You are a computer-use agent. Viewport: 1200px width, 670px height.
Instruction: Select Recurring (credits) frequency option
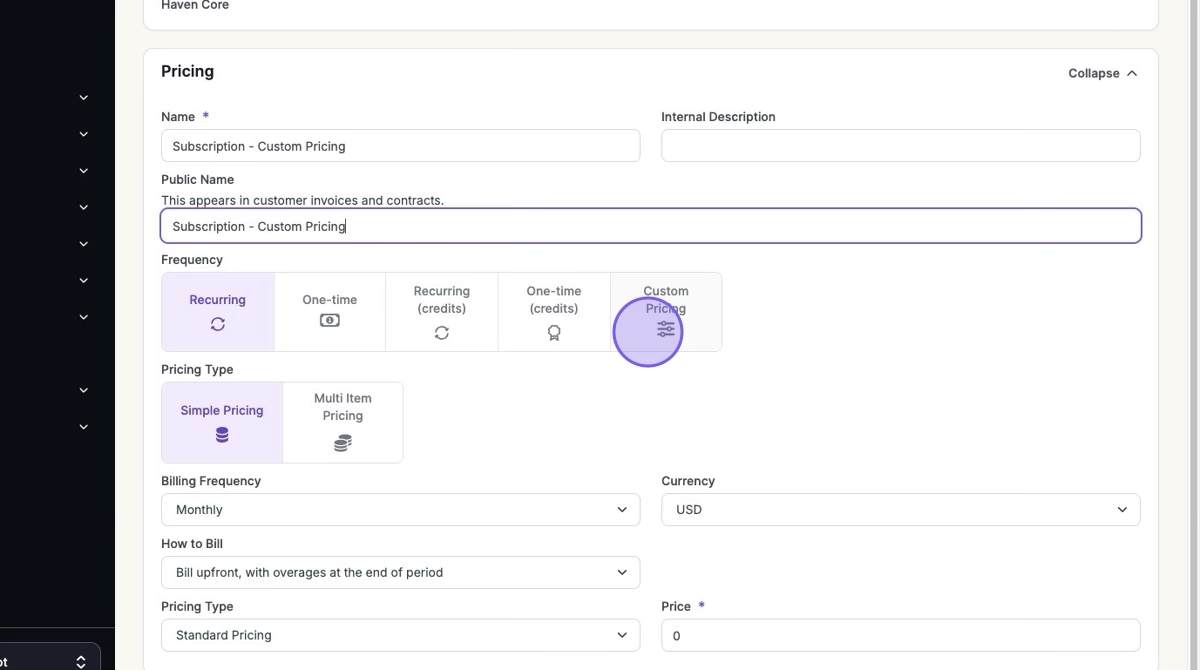[x=442, y=311]
